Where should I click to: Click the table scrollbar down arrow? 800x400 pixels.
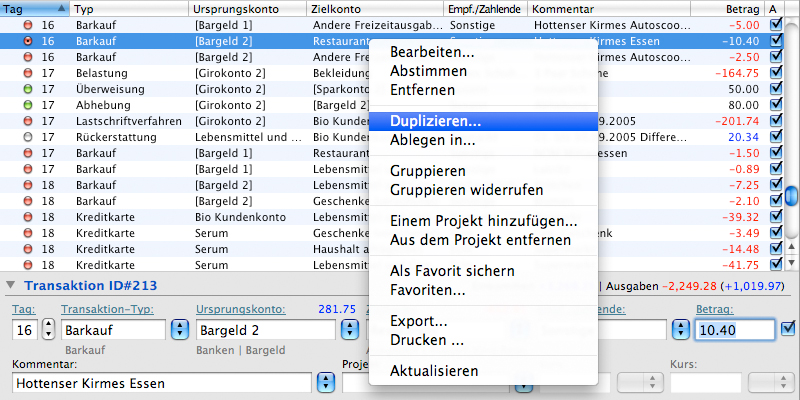point(791,263)
